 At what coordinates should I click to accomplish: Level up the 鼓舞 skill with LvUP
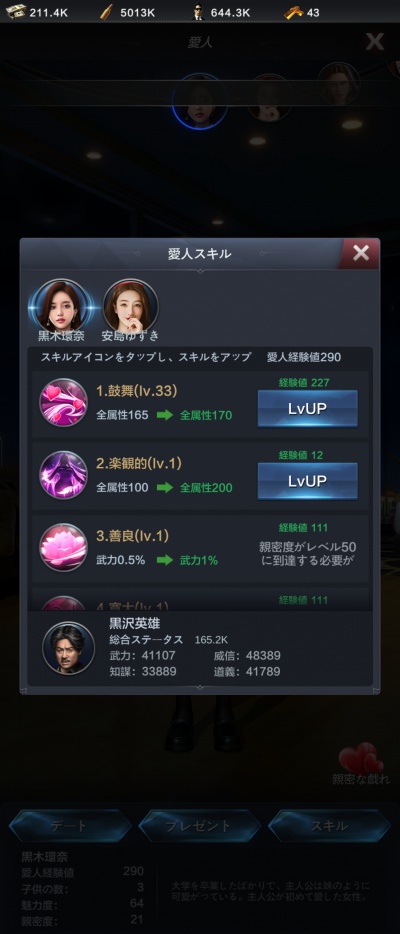click(x=308, y=409)
